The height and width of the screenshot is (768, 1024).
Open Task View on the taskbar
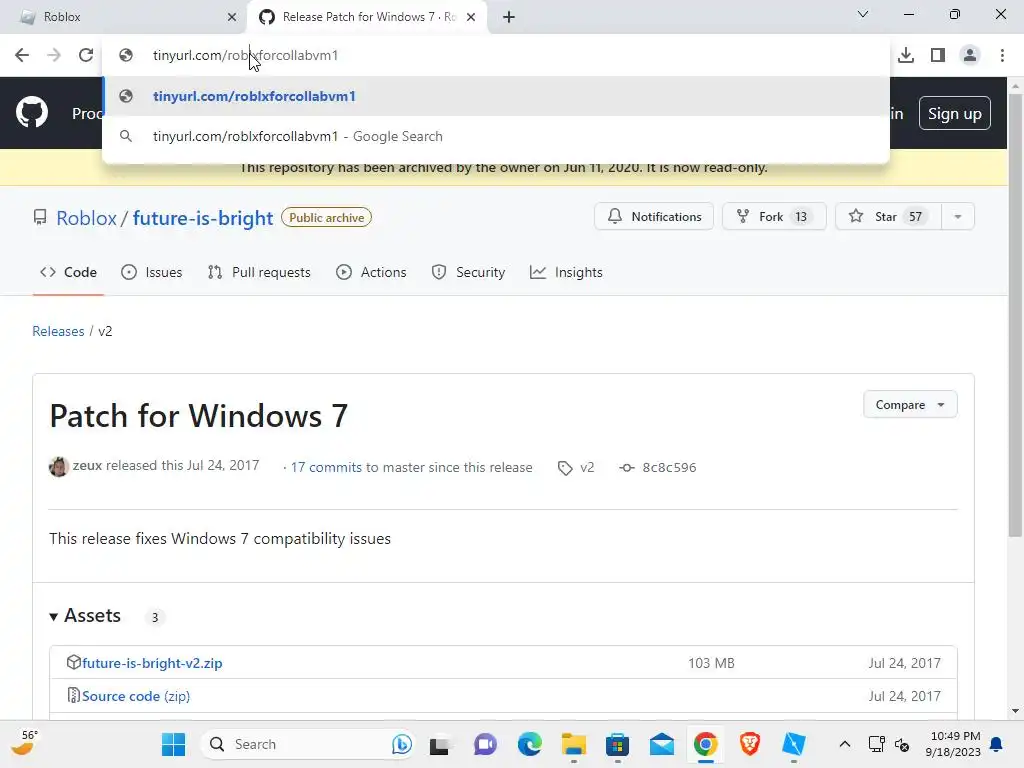[x=440, y=744]
